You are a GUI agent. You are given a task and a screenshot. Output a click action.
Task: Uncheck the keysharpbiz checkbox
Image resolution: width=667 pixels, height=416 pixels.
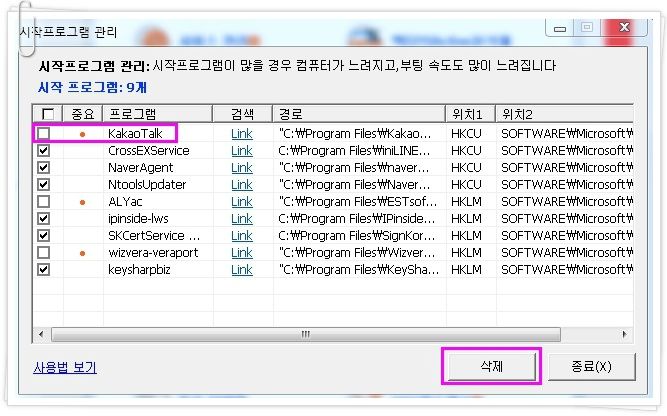click(43, 270)
